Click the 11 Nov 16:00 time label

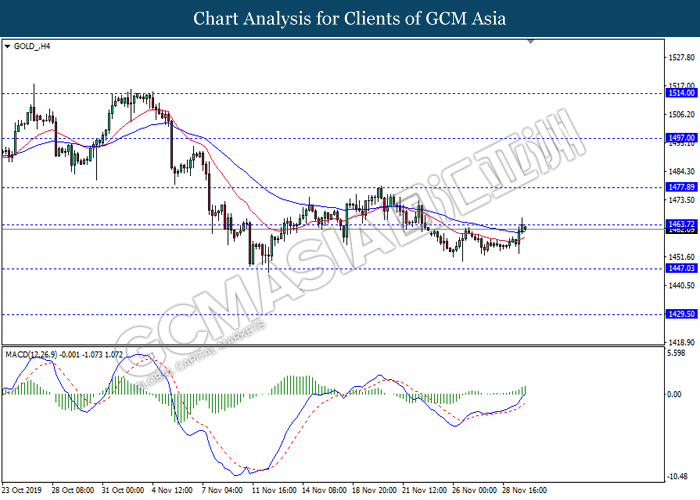274,490
